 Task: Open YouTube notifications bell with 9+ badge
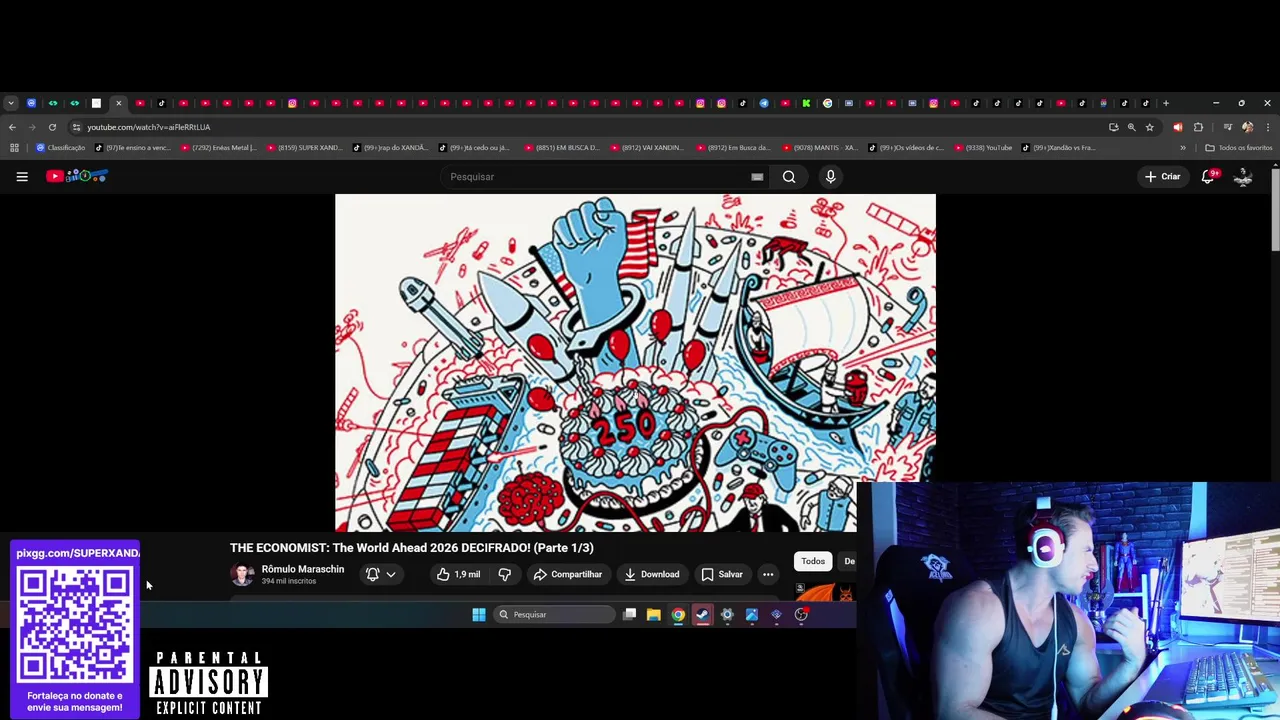1208,176
